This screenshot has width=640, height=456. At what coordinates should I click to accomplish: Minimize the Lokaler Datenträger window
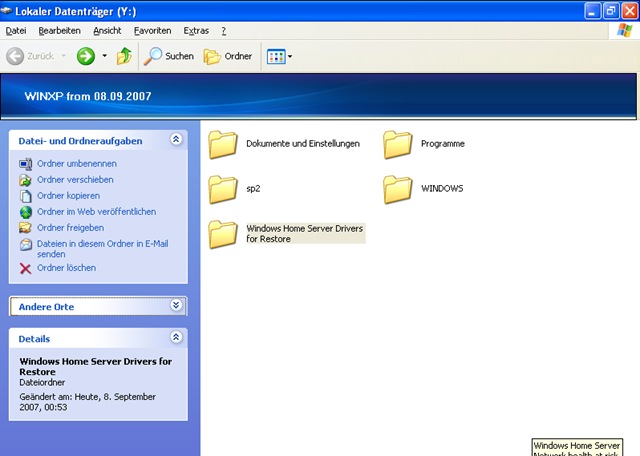click(592, 11)
